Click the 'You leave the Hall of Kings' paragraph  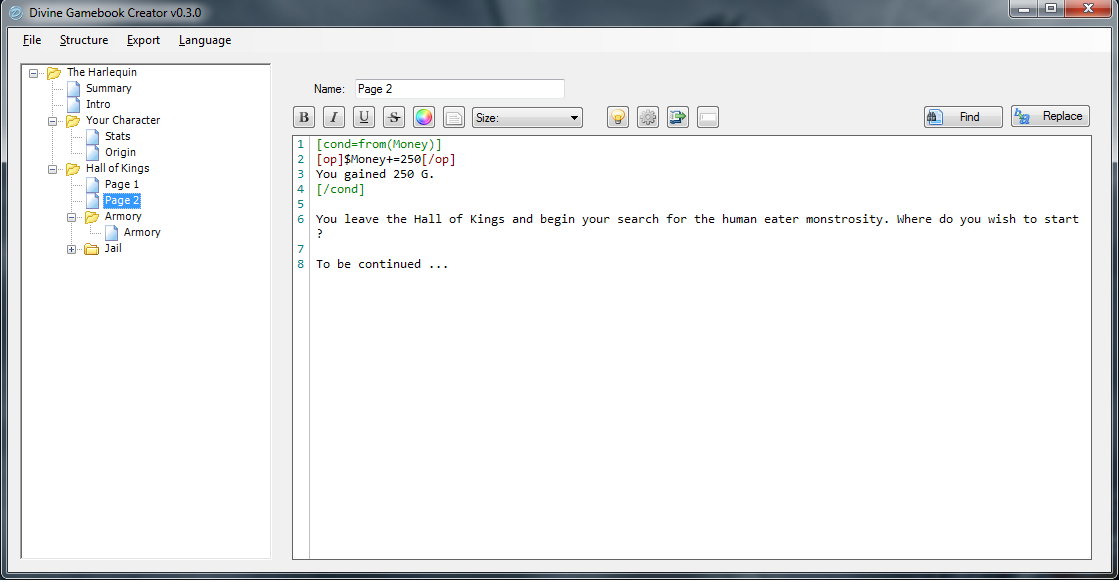pyautogui.click(x=697, y=225)
